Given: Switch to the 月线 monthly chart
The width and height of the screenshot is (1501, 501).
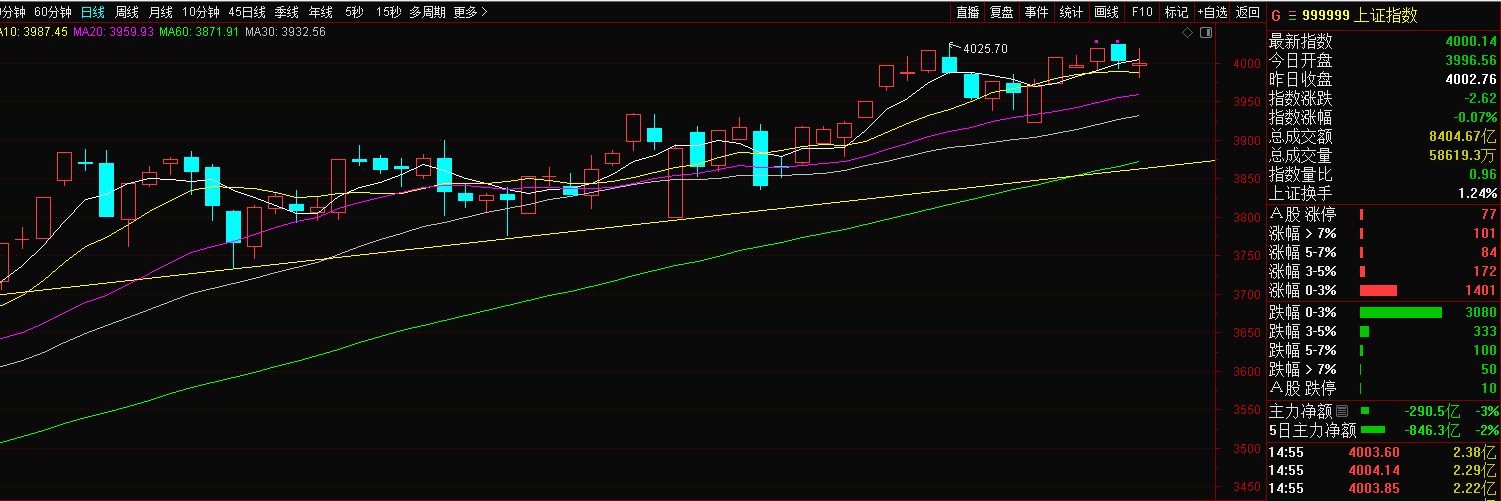Looking at the screenshot, I should [x=160, y=12].
